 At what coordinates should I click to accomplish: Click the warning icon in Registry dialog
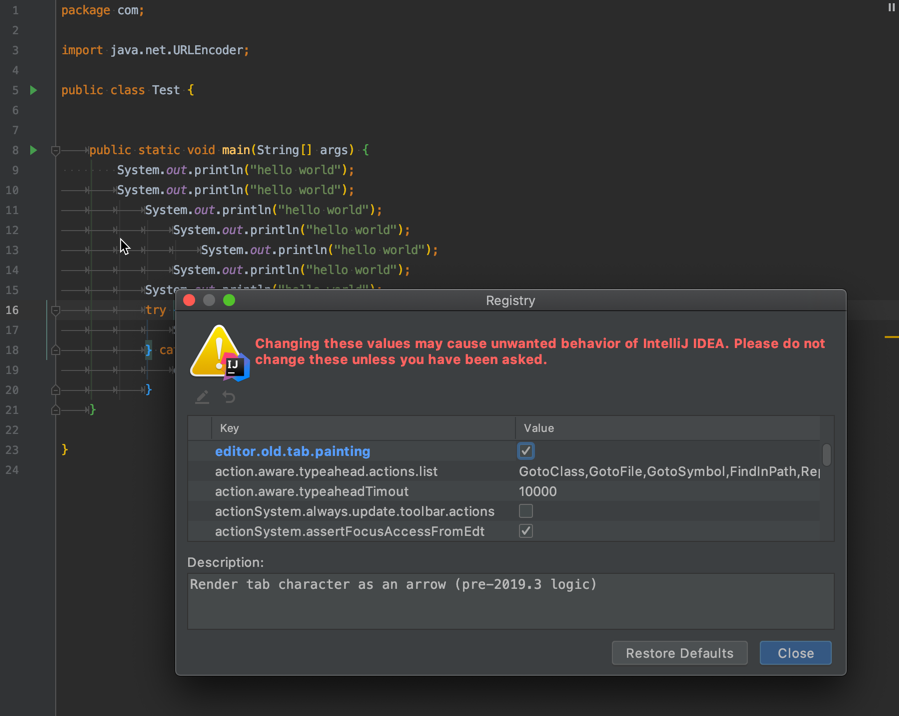coord(220,353)
